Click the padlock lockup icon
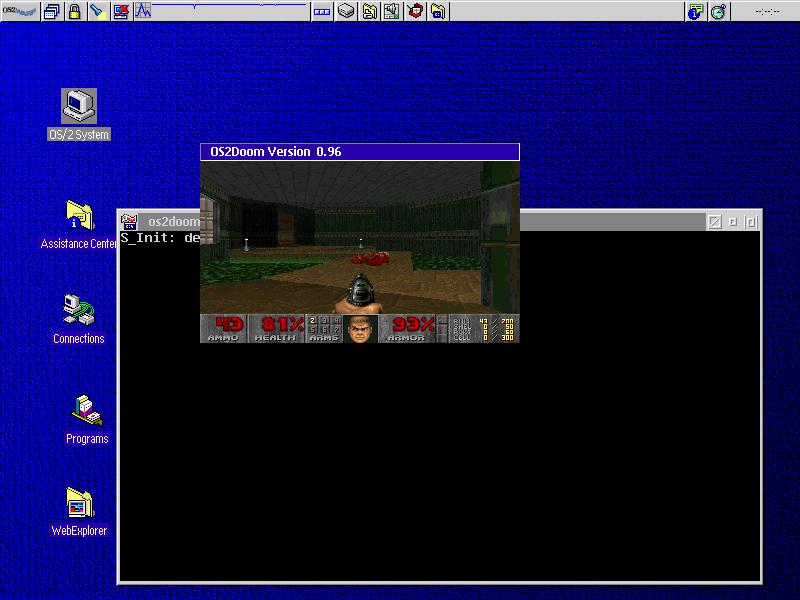This screenshot has width=800, height=600. point(74,11)
